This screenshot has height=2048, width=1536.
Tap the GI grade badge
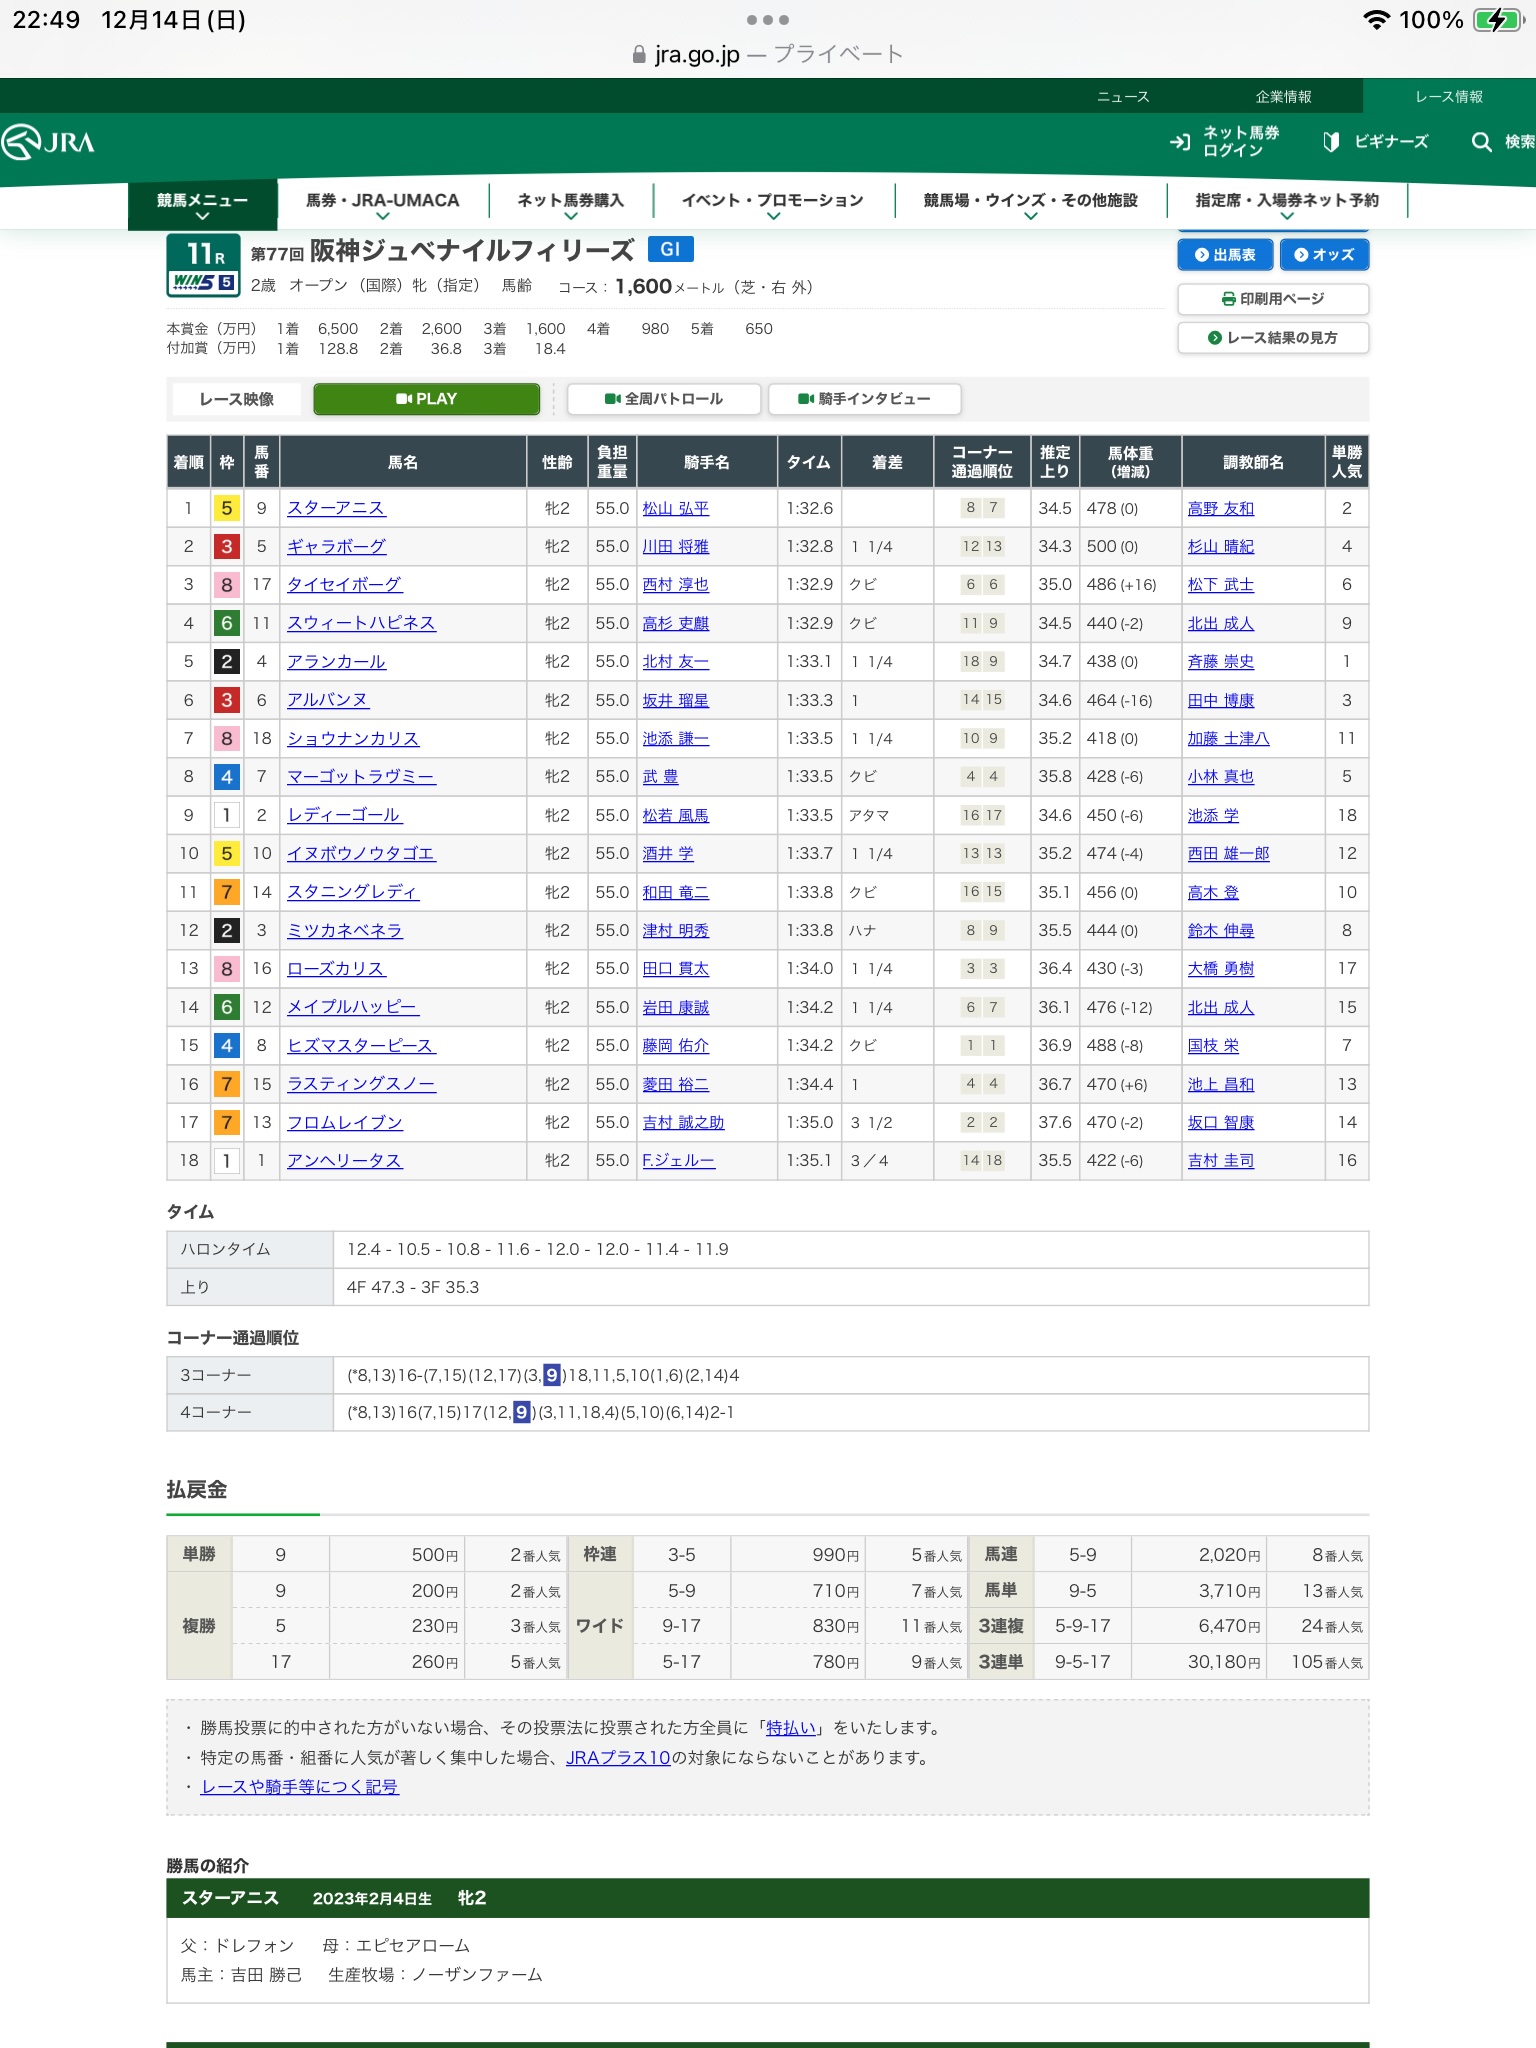click(x=670, y=249)
